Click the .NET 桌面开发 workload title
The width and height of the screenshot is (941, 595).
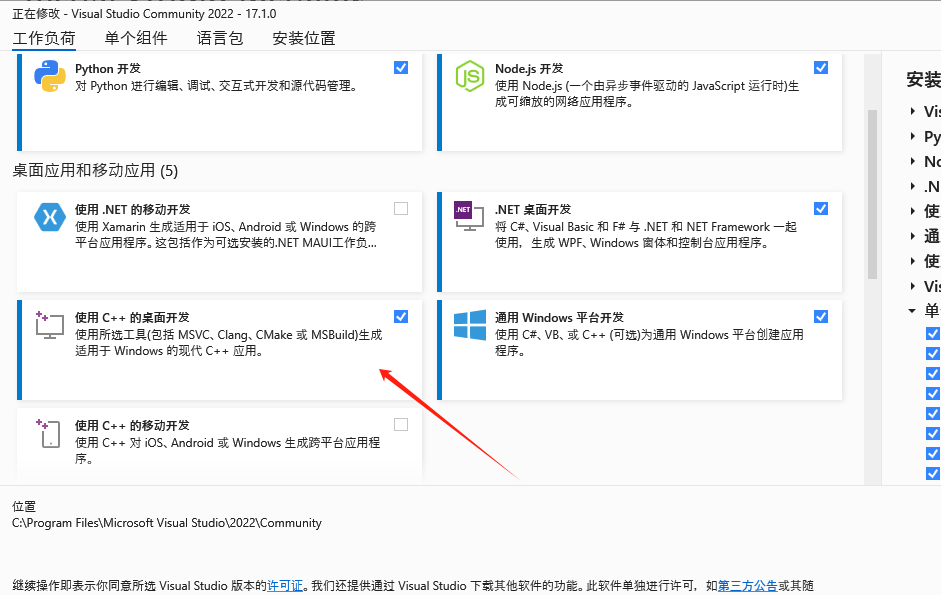click(533, 210)
